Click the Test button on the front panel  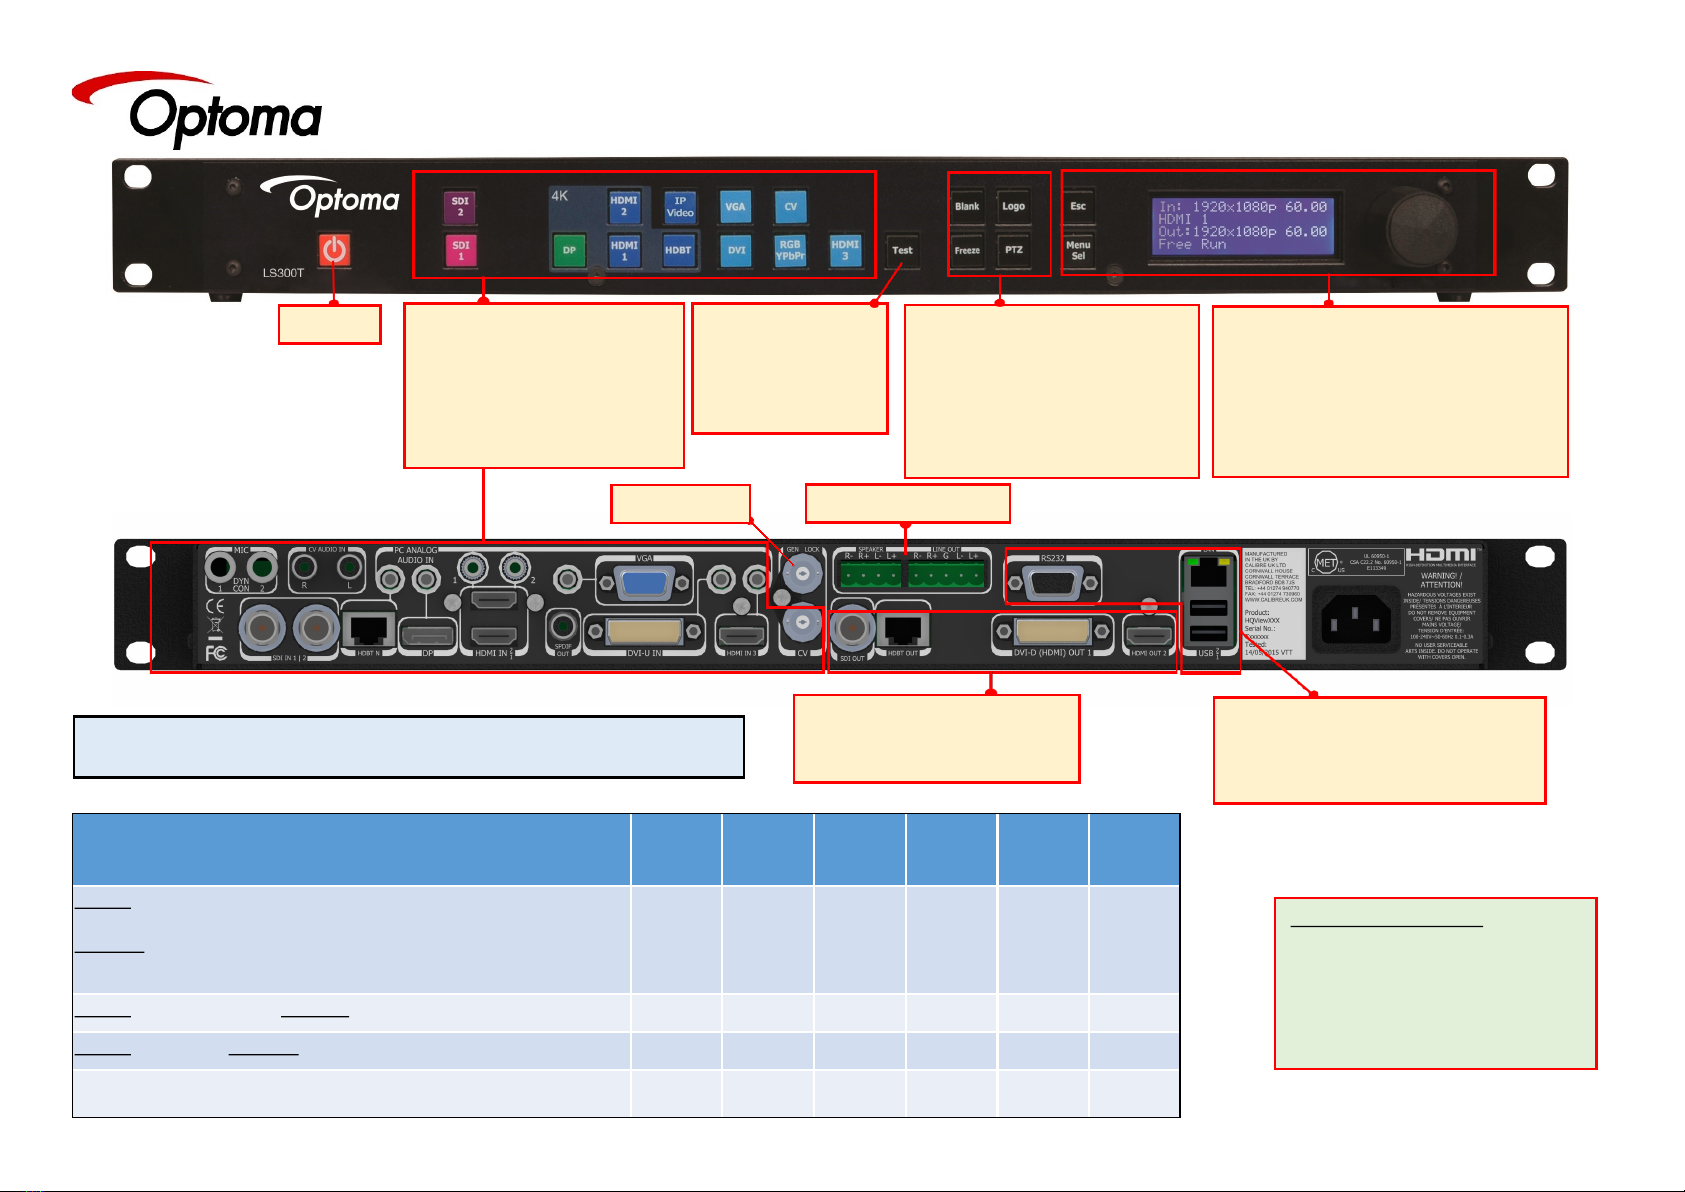(x=902, y=251)
